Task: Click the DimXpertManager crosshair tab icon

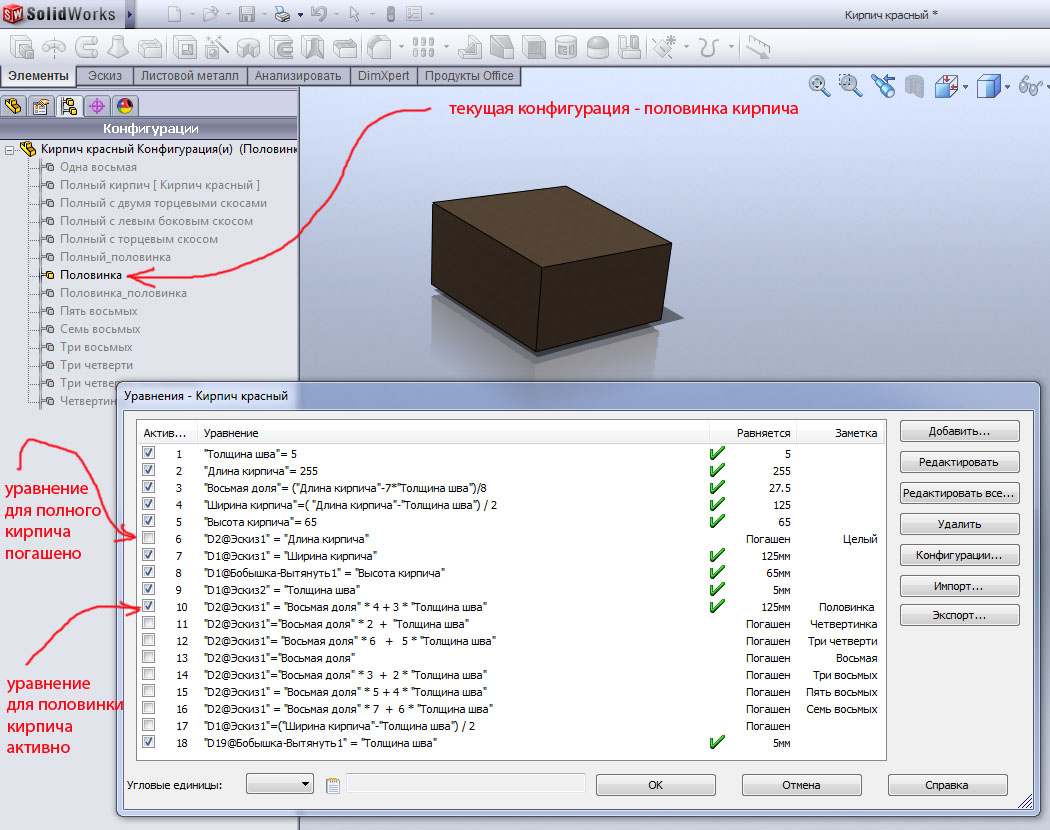Action: tap(97, 106)
